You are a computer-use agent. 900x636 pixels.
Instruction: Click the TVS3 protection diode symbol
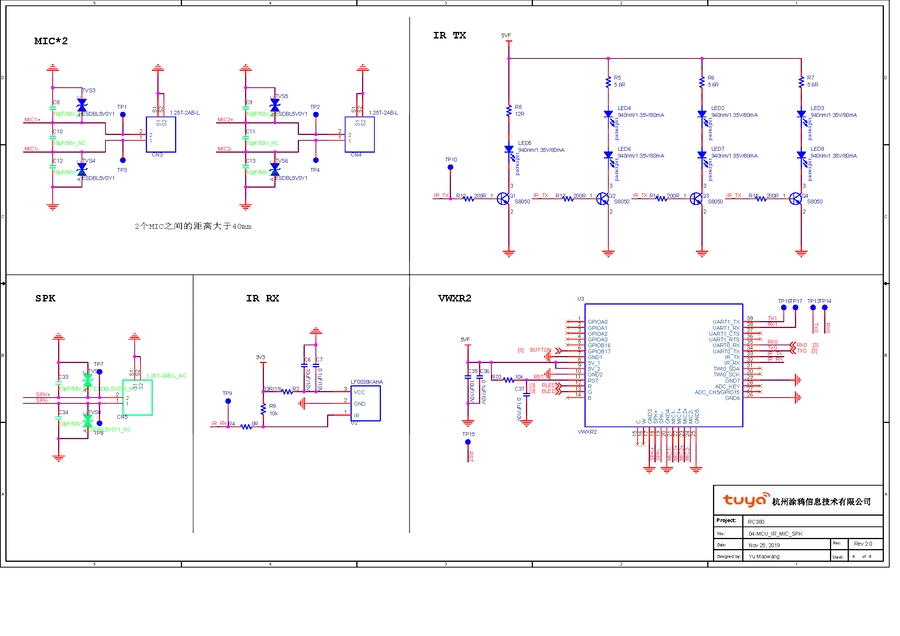tap(82, 103)
